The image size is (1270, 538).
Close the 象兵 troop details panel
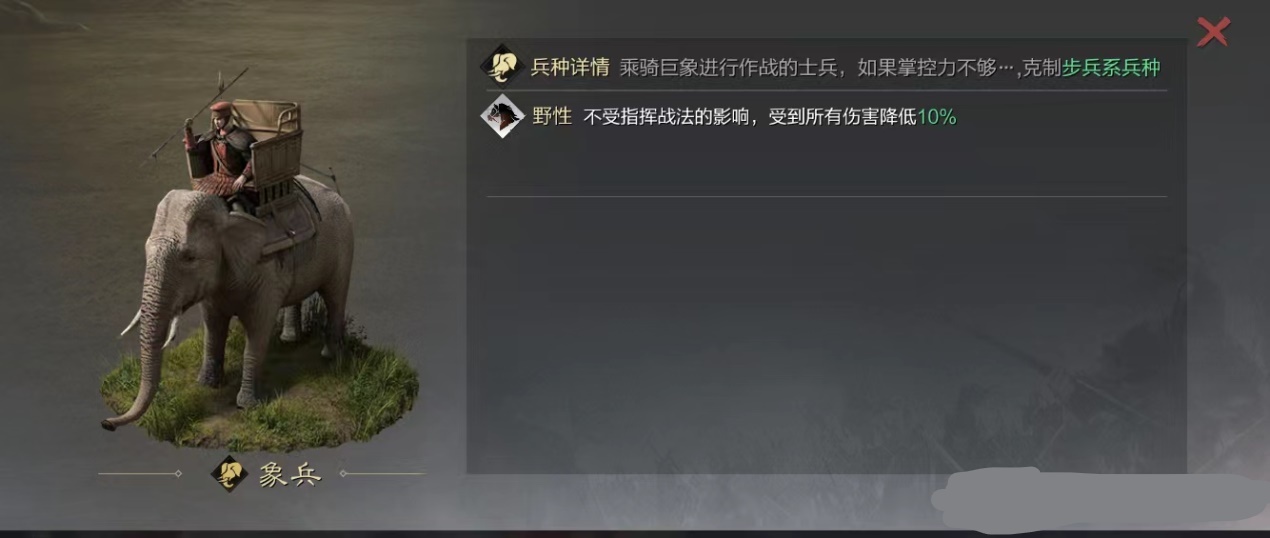pyautogui.click(x=1213, y=32)
